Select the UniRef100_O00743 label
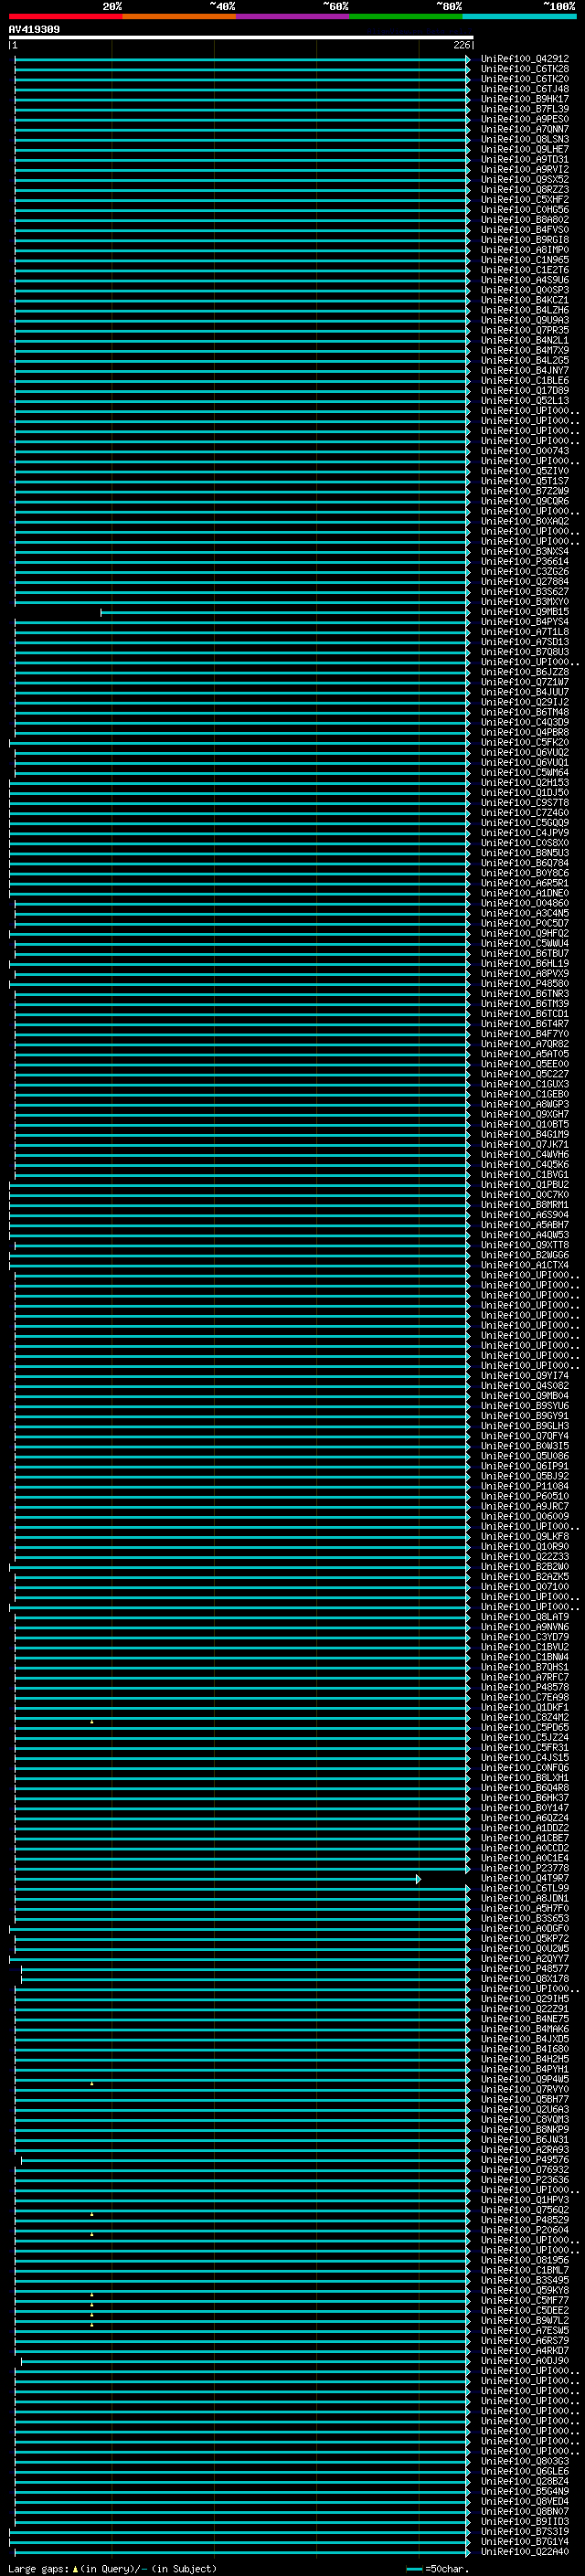This screenshot has width=585, height=2576. (525, 451)
